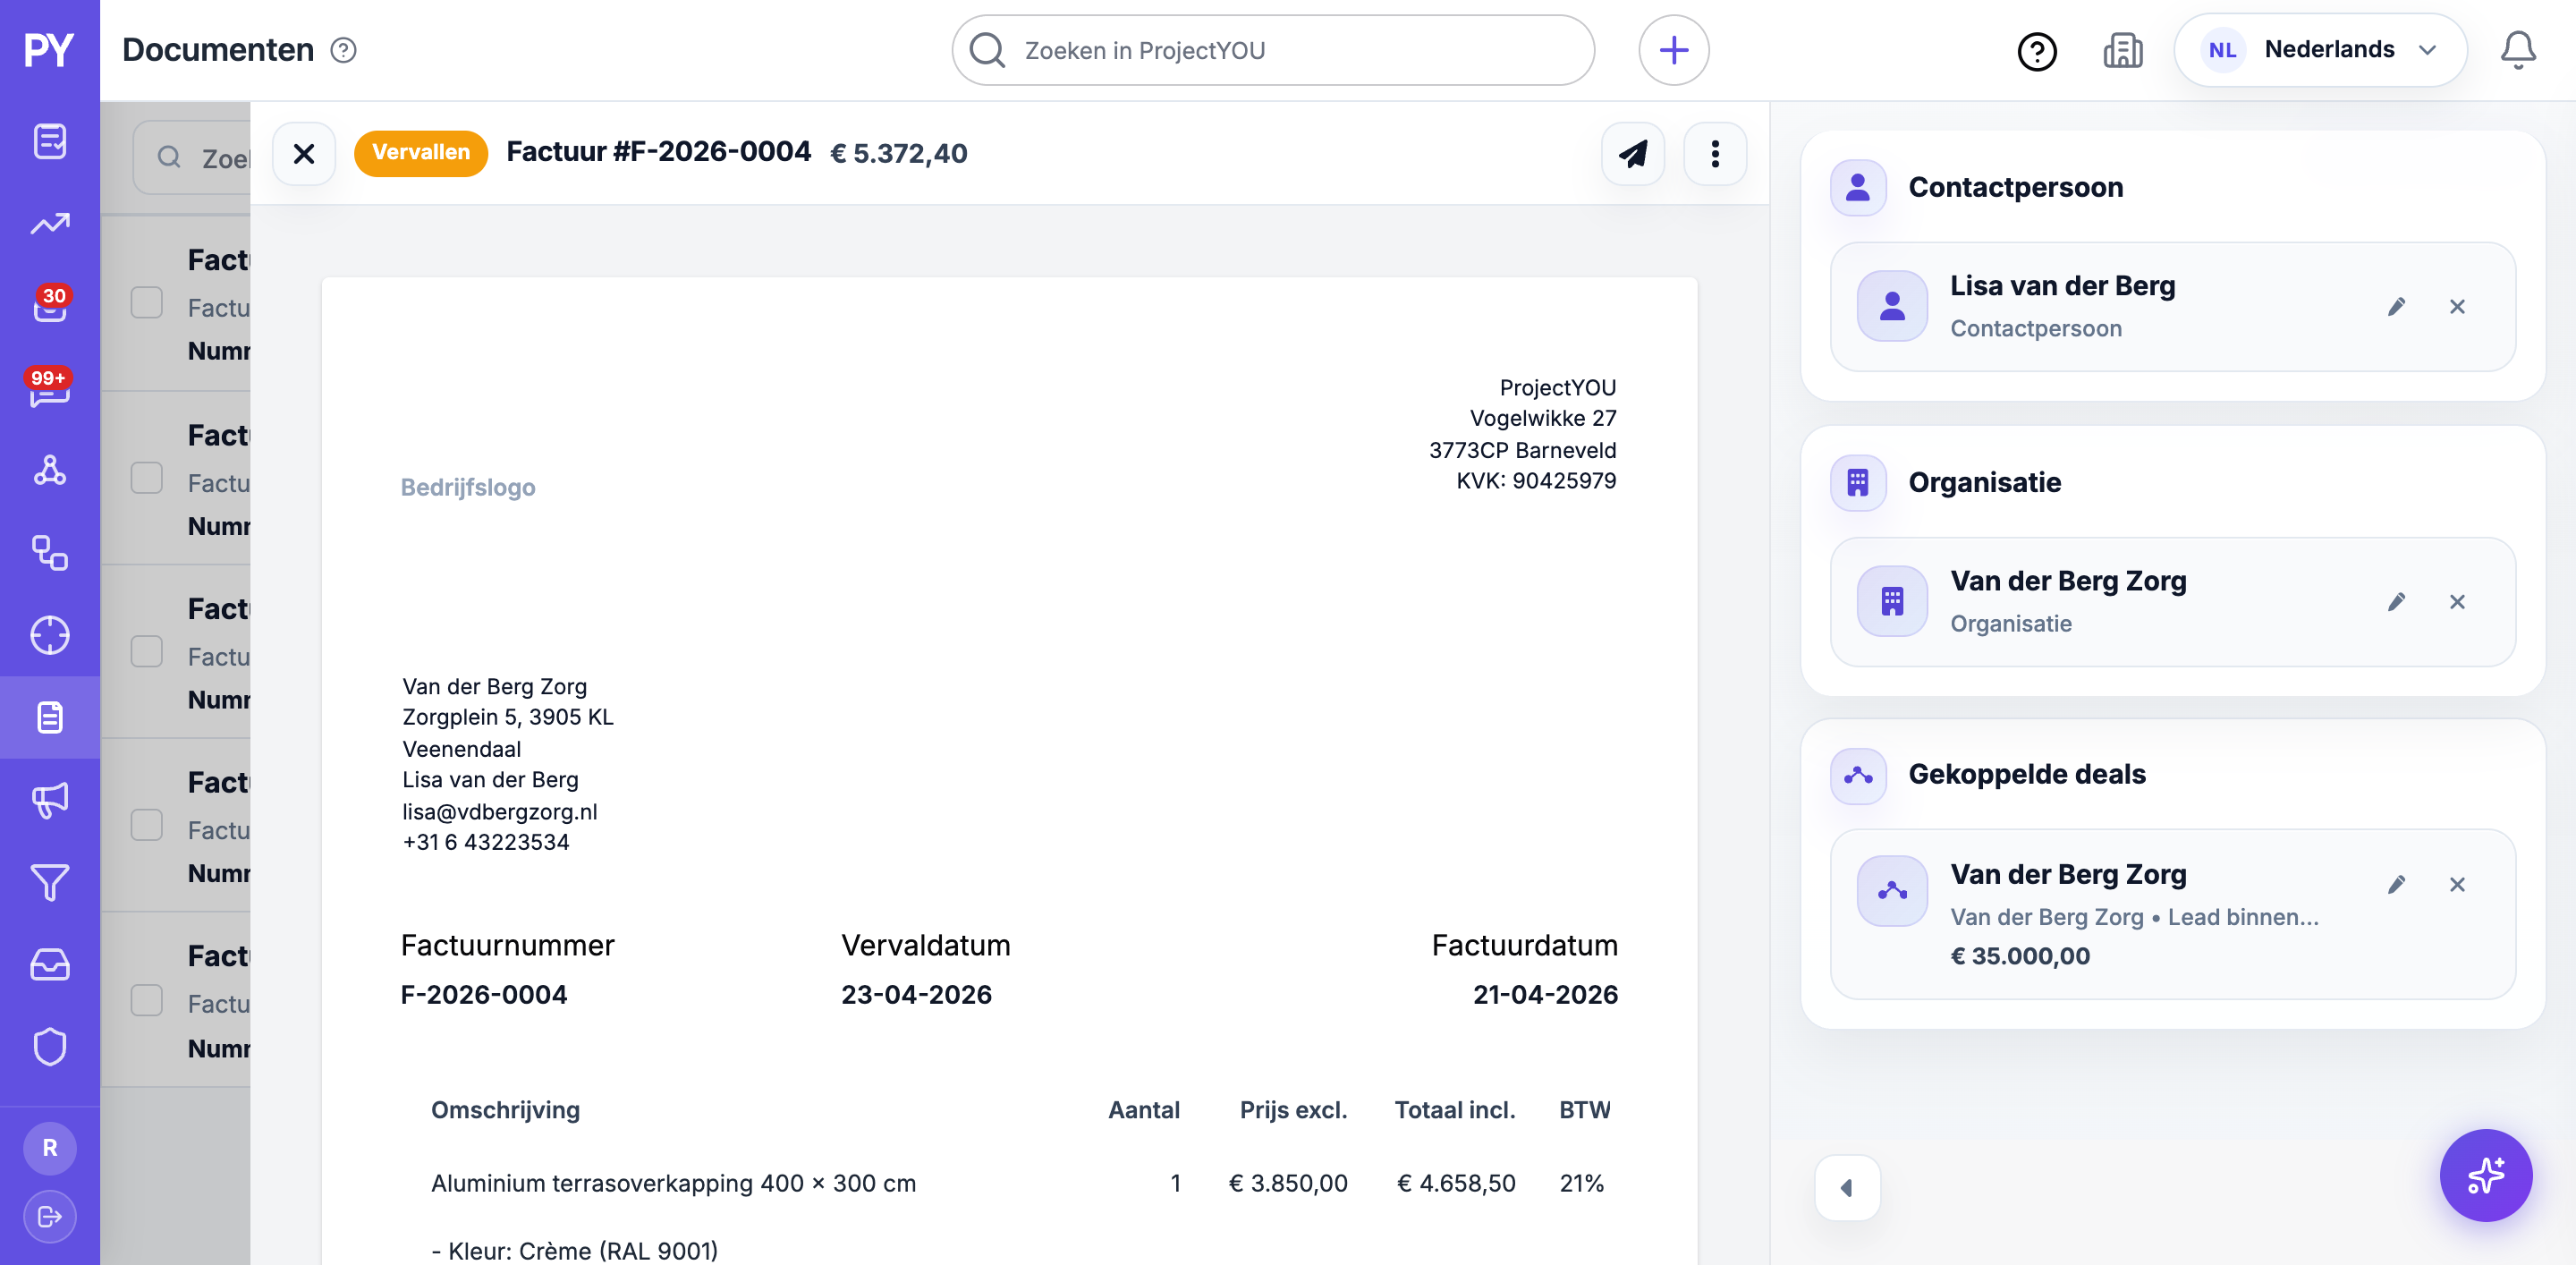Open the deals network sidebar icon
Screen dimensions: 2576x1265
coord(49,470)
